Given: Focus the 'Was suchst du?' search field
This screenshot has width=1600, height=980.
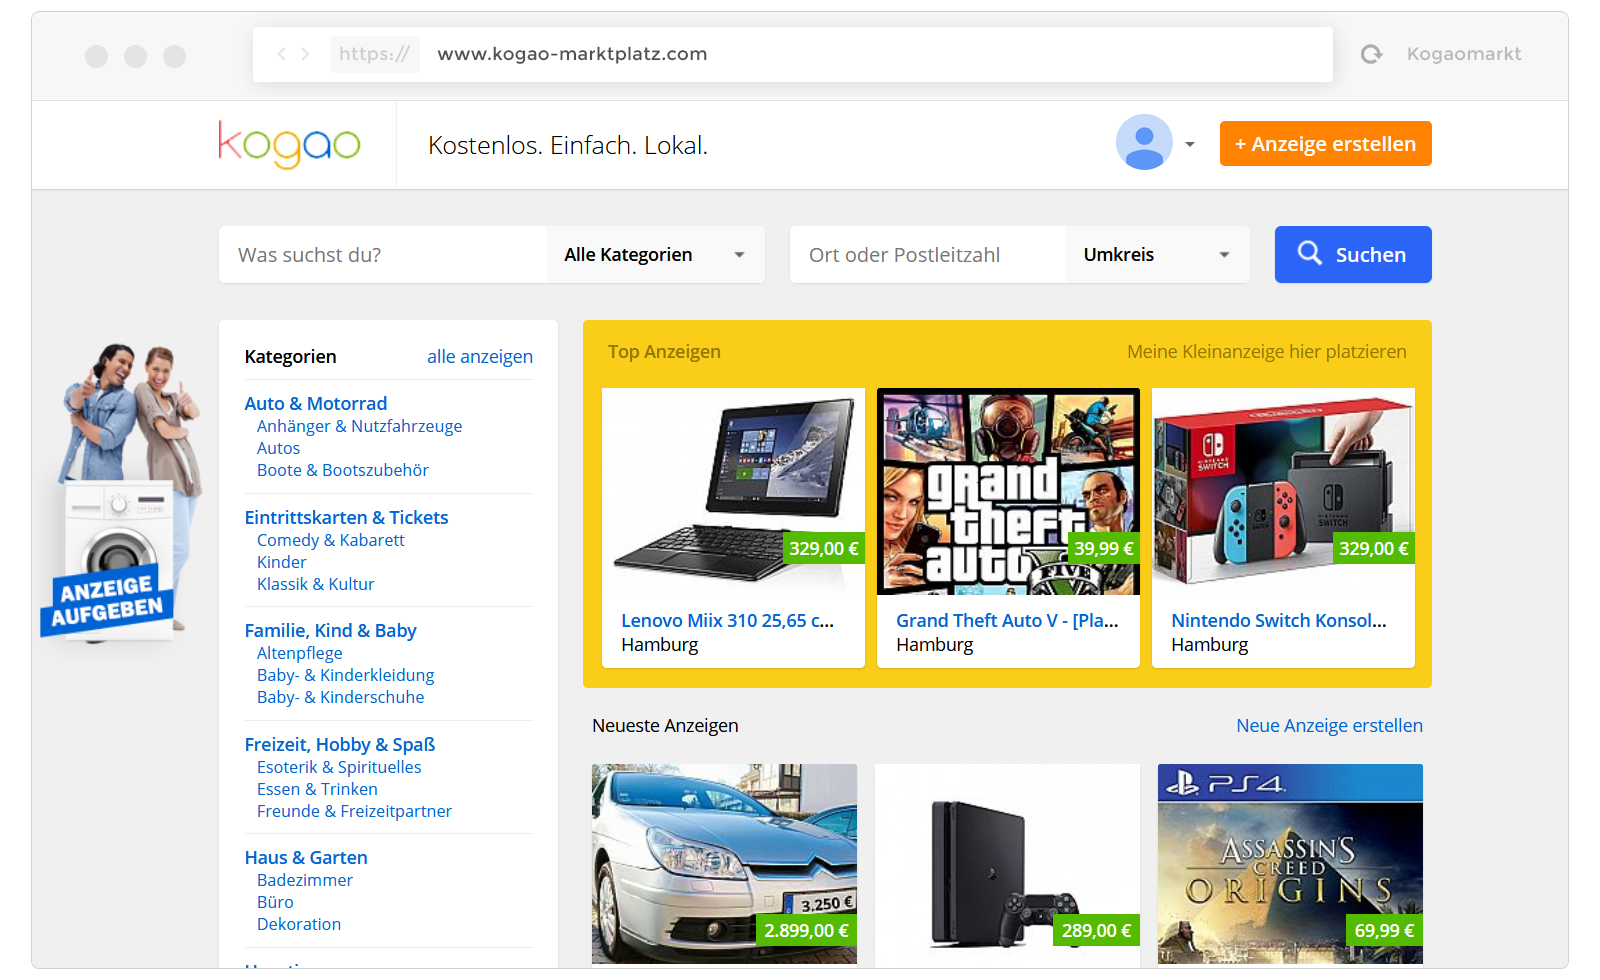Looking at the screenshot, I should 383,255.
